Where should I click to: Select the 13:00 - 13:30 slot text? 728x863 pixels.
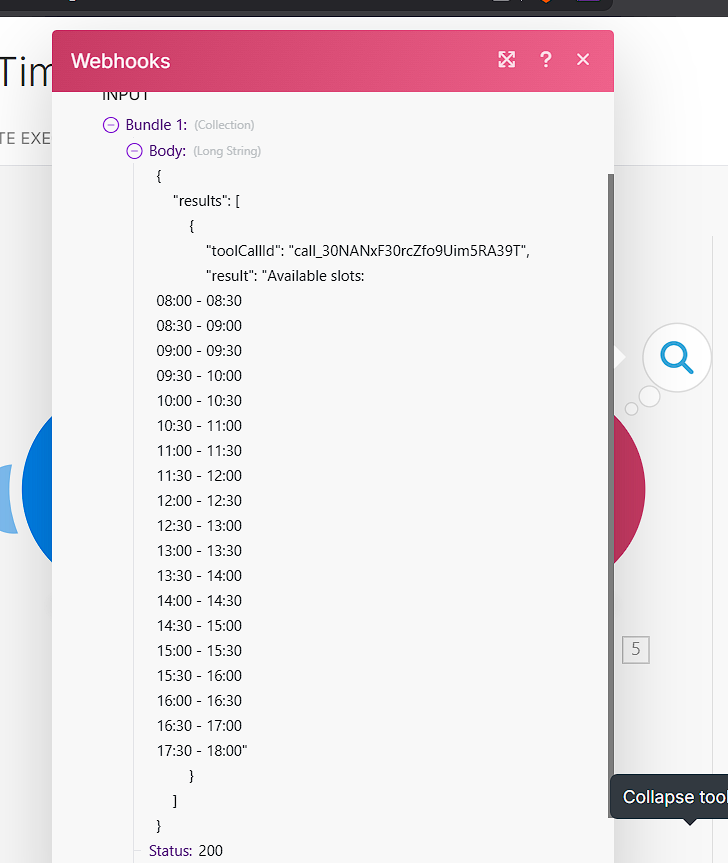(x=199, y=551)
